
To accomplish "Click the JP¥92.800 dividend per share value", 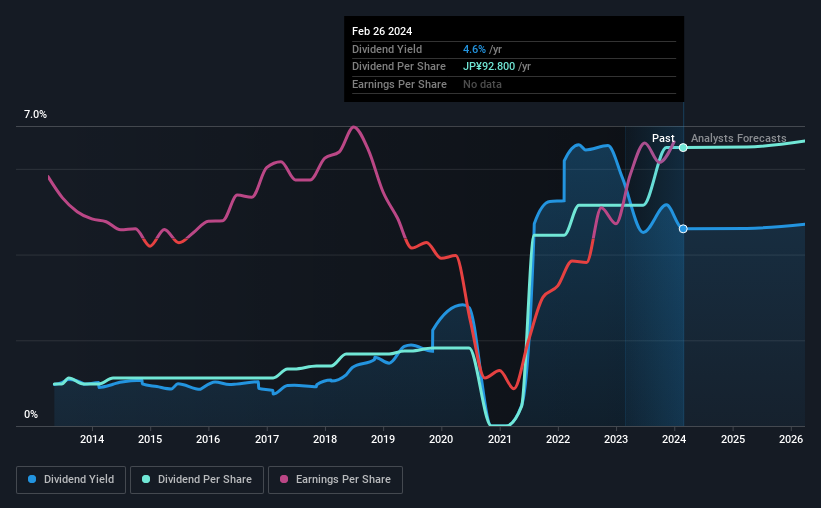I will point(489,67).
